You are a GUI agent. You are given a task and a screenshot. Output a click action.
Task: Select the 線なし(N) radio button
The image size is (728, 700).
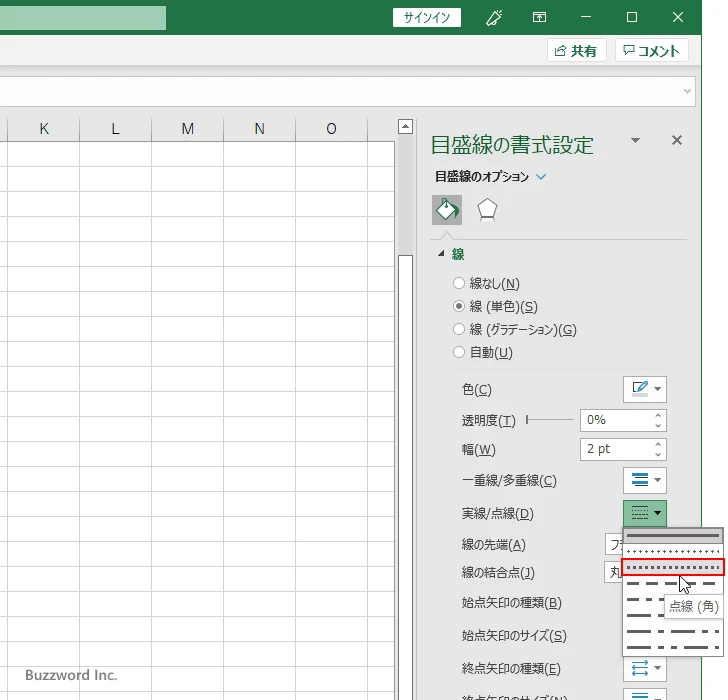459,283
